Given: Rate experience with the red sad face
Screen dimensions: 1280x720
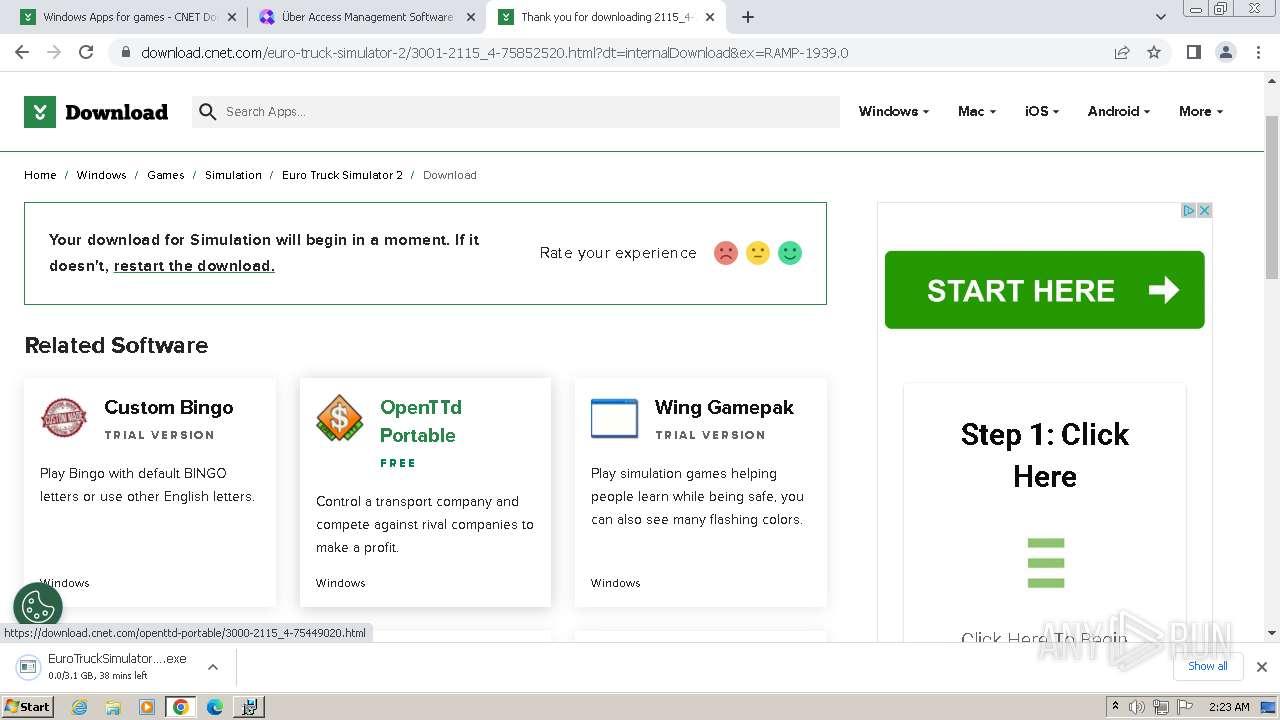Looking at the screenshot, I should [x=726, y=253].
